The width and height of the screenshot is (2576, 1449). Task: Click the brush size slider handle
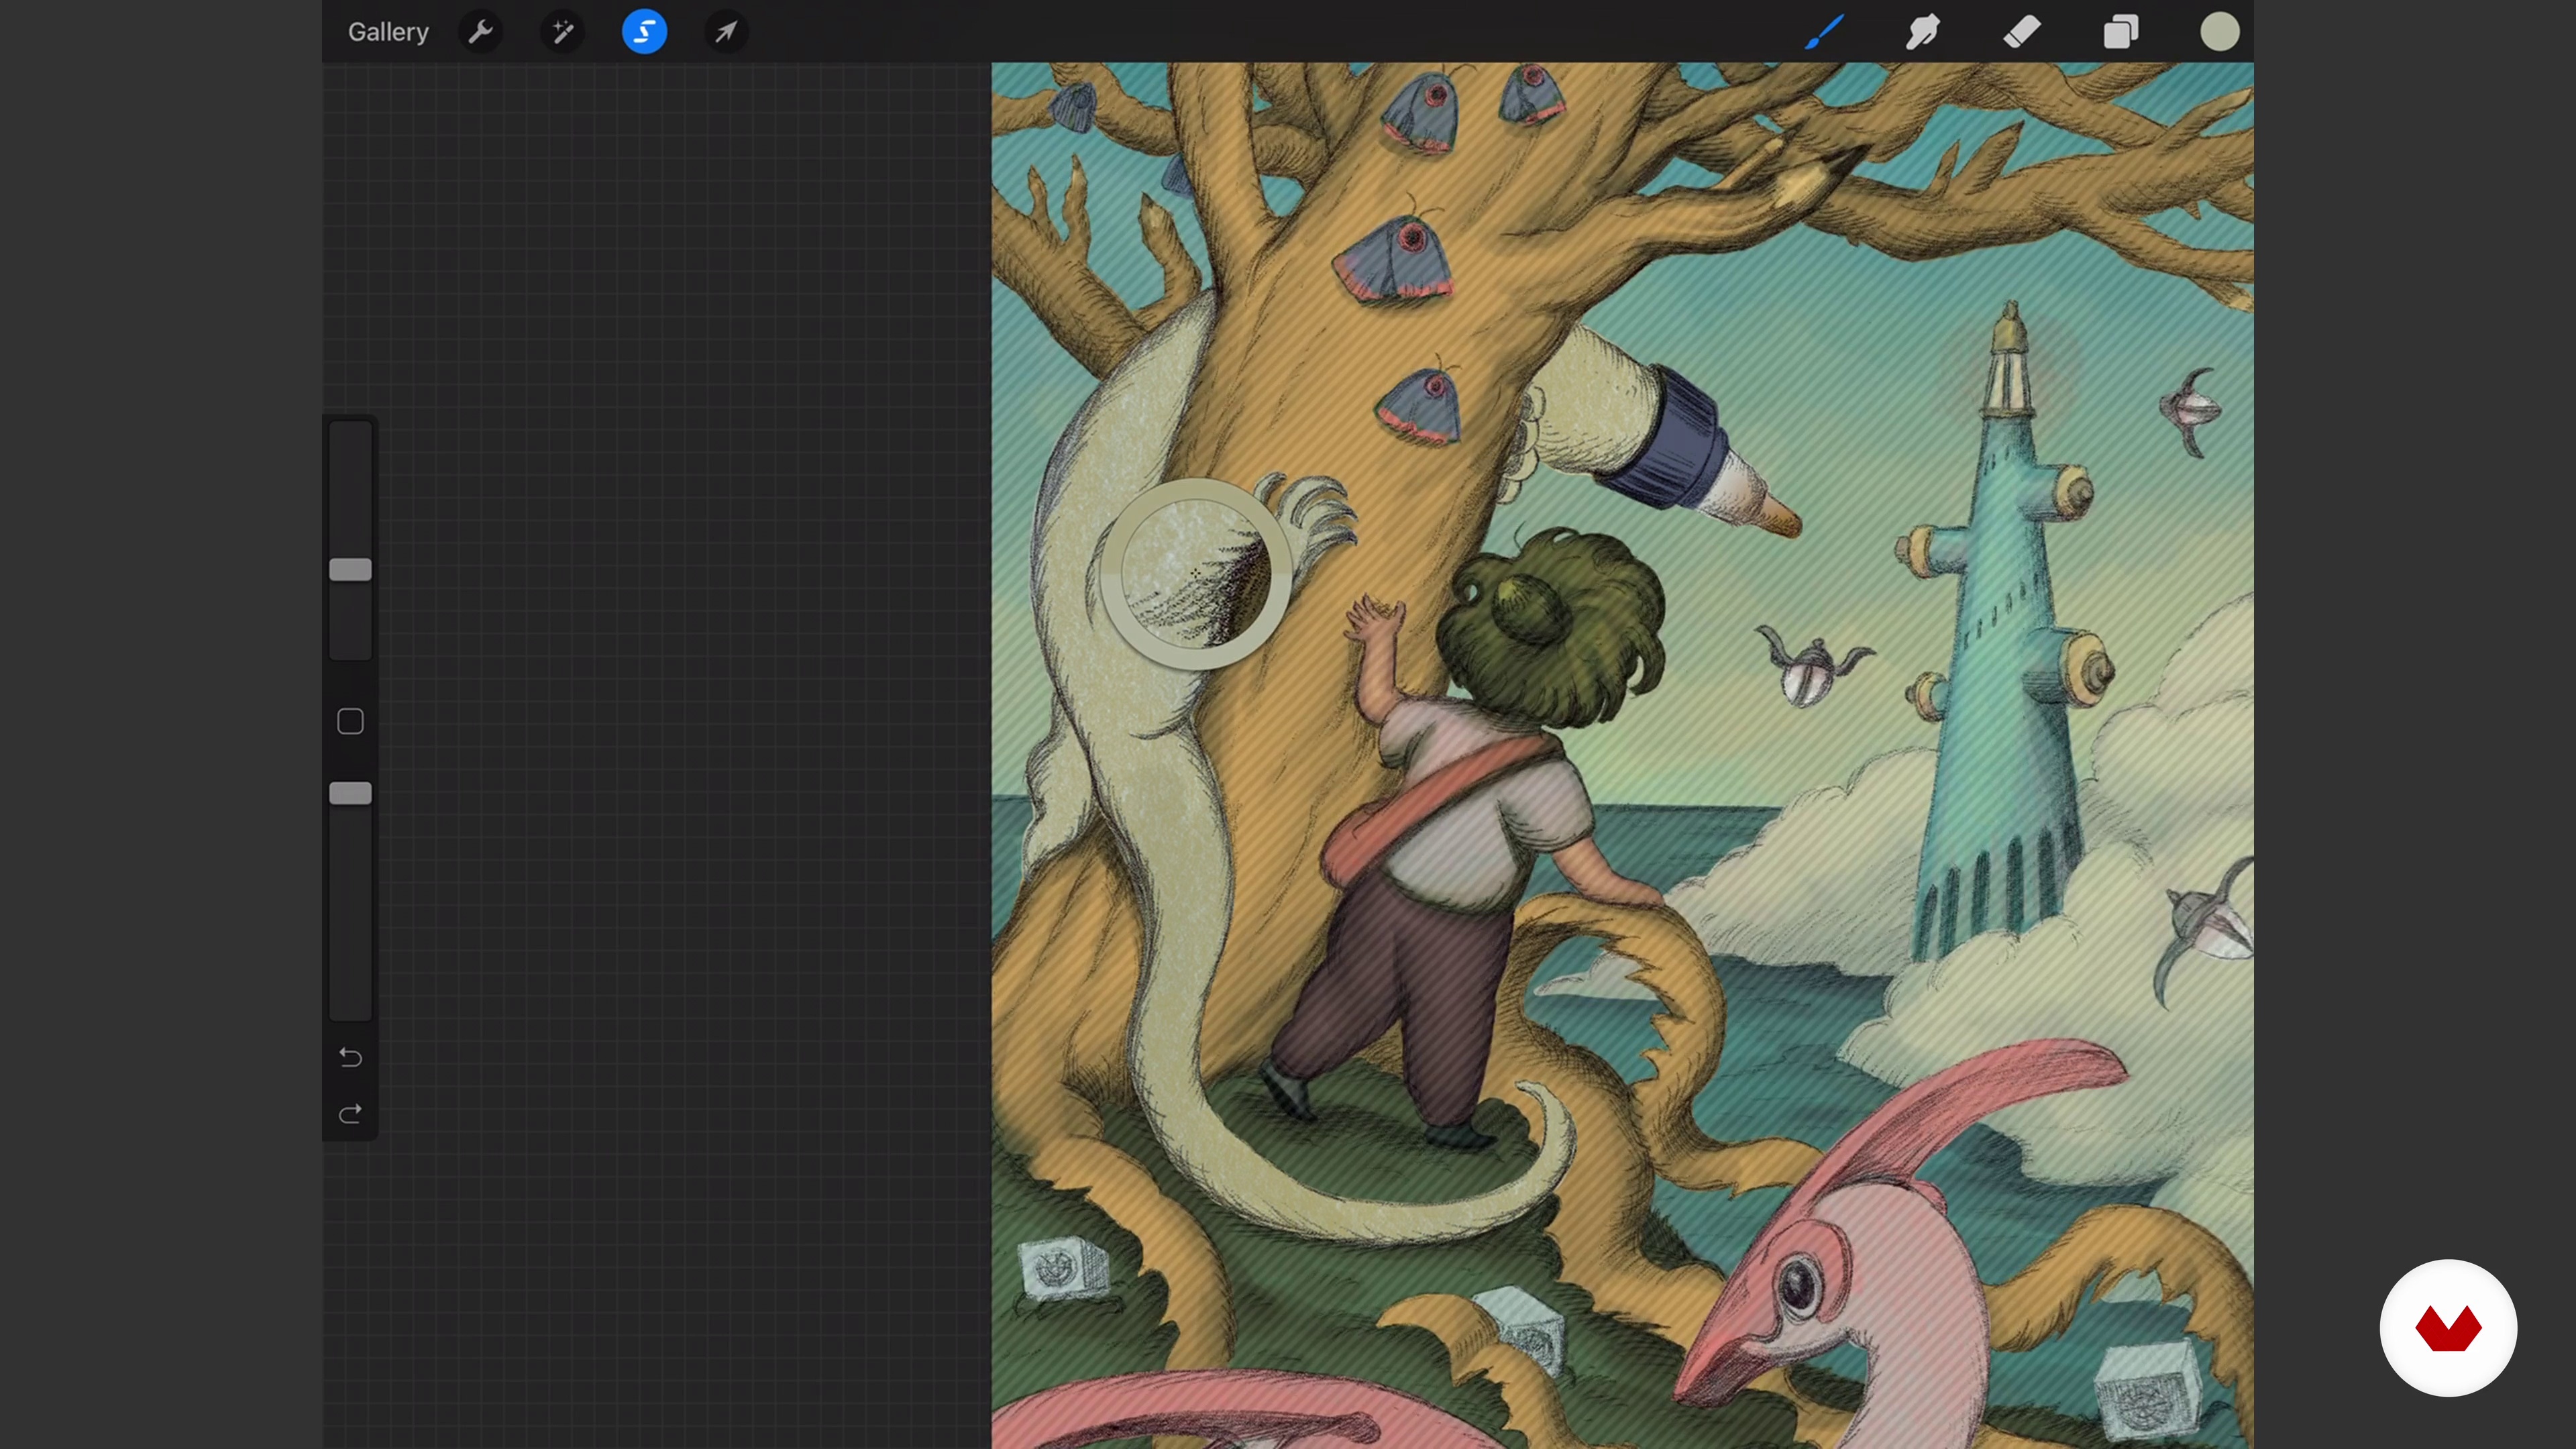point(351,570)
